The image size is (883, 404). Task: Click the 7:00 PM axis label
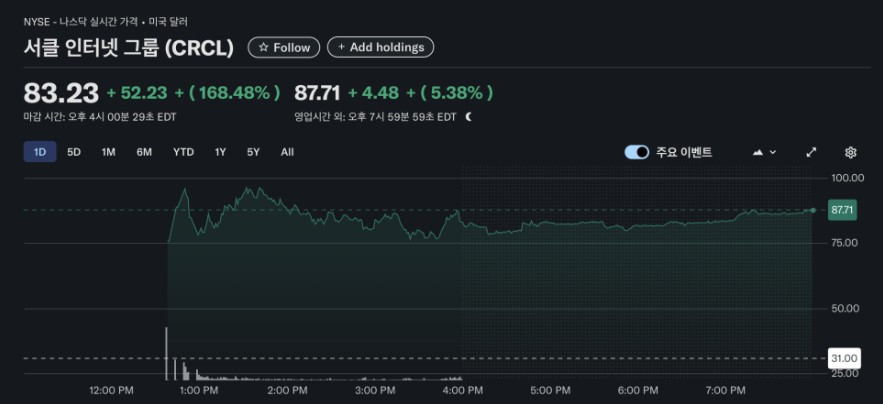click(726, 390)
